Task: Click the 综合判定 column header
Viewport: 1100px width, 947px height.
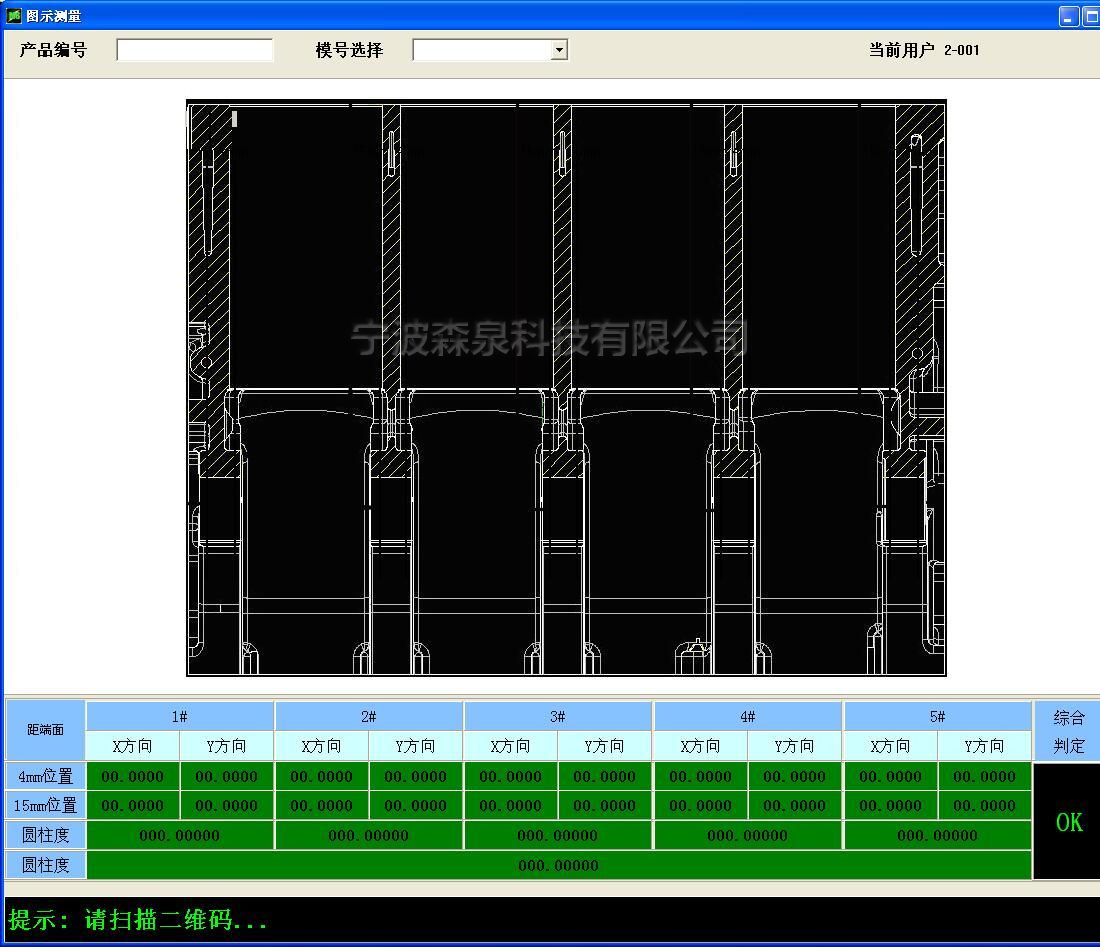Action: [1067, 731]
